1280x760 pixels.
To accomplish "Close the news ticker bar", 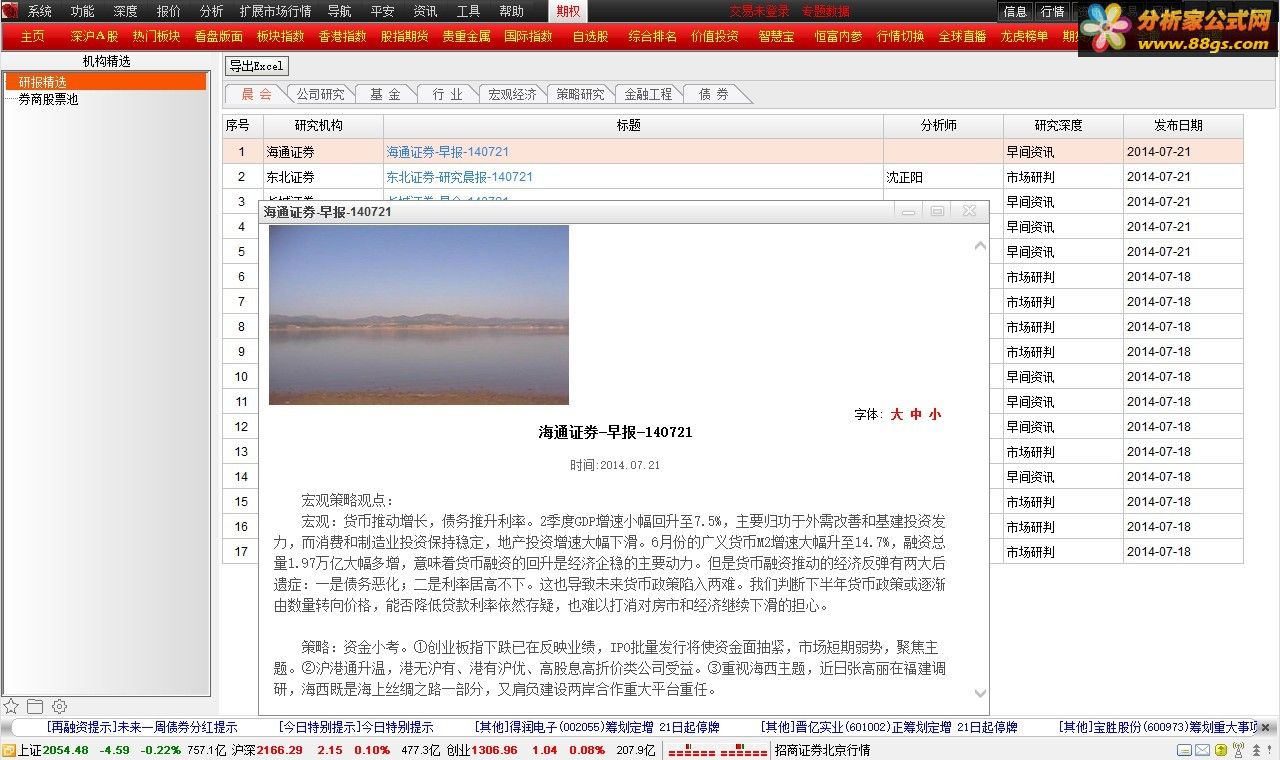I will pos(1267,727).
